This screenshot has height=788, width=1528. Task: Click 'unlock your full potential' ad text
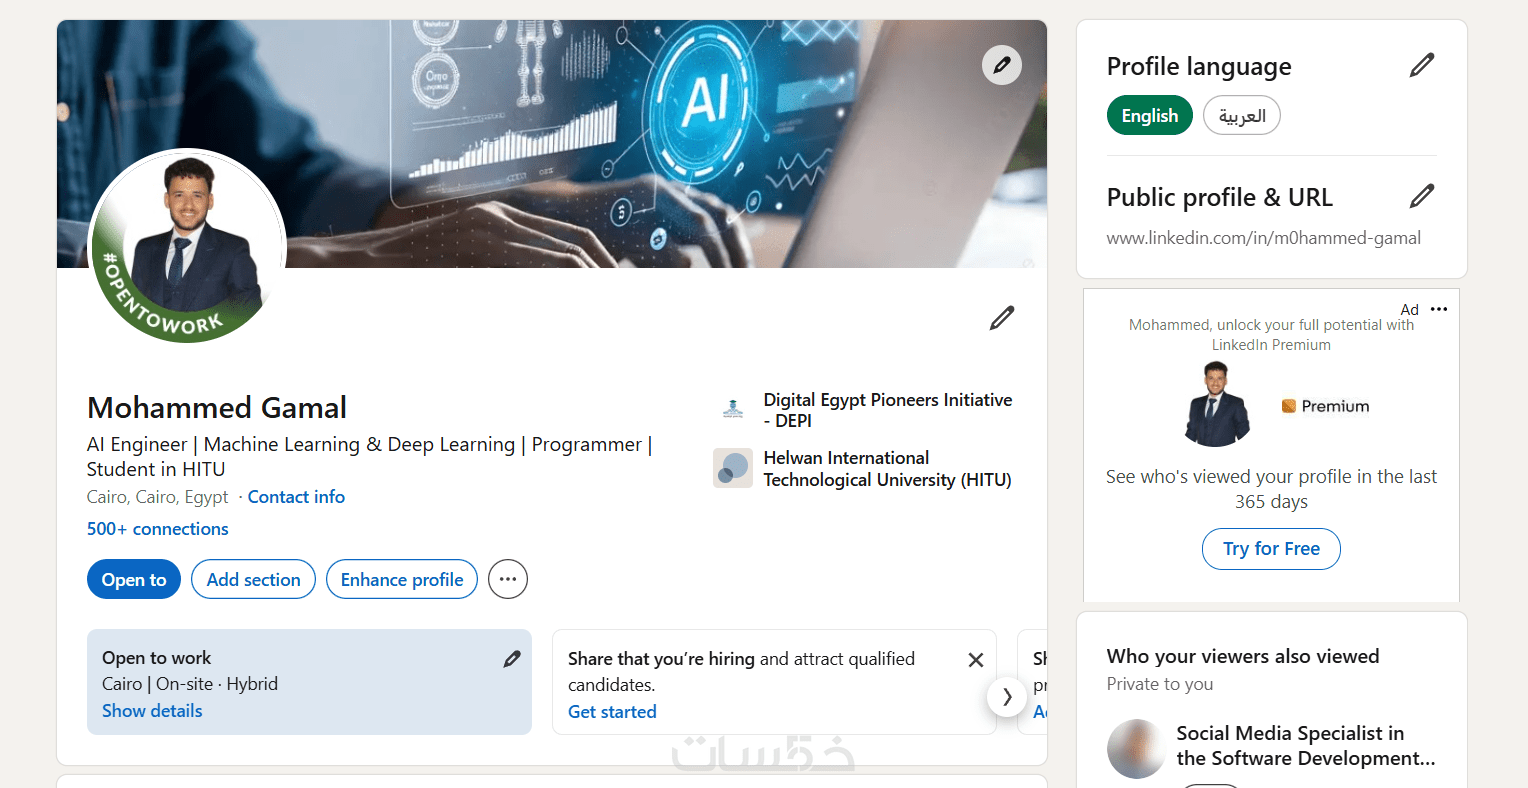pos(1271,335)
